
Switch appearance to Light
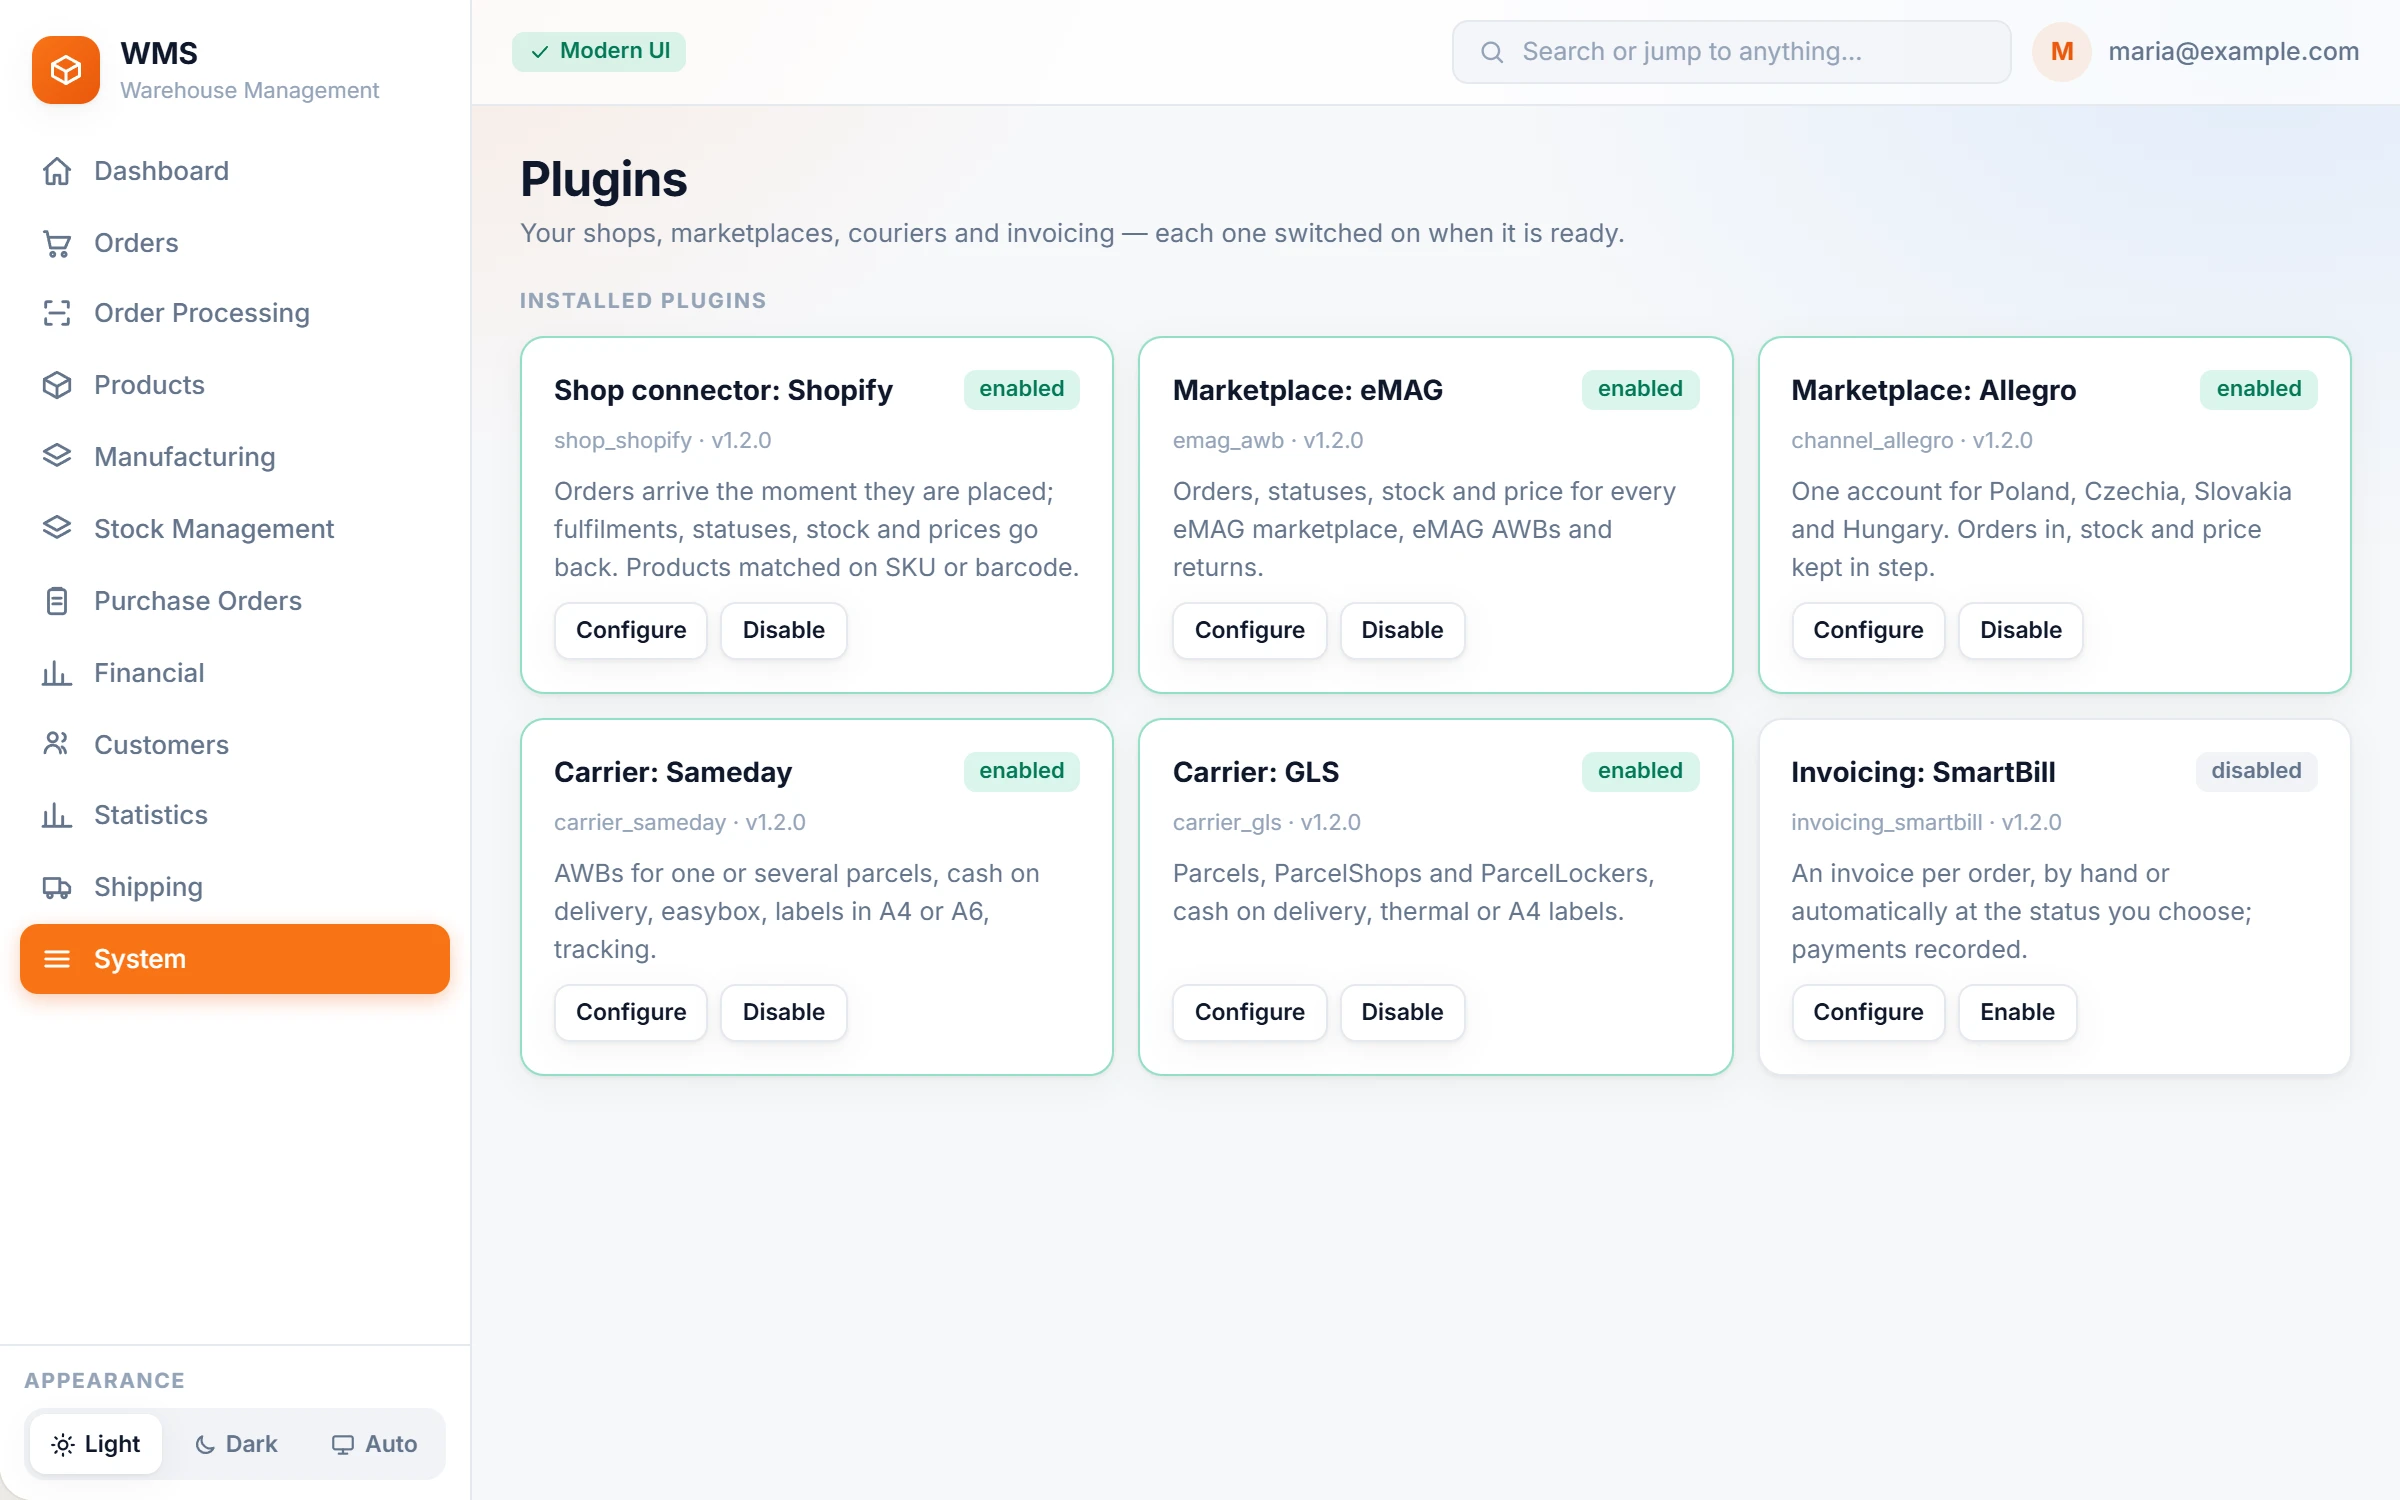tap(96, 1444)
